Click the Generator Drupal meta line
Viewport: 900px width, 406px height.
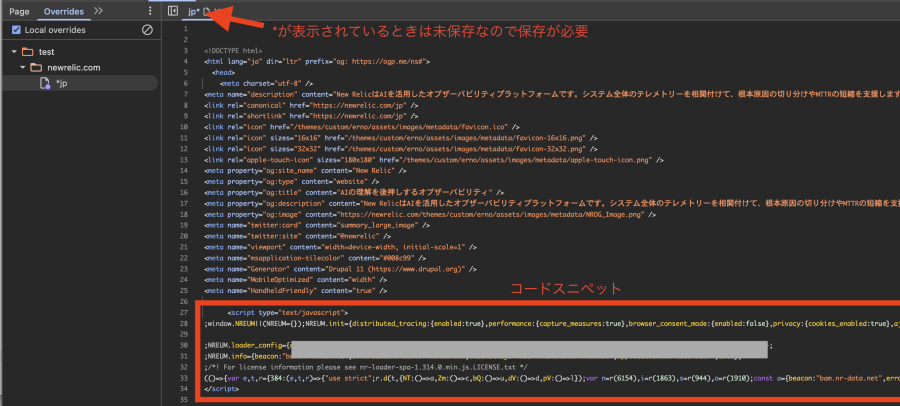[x=338, y=269]
